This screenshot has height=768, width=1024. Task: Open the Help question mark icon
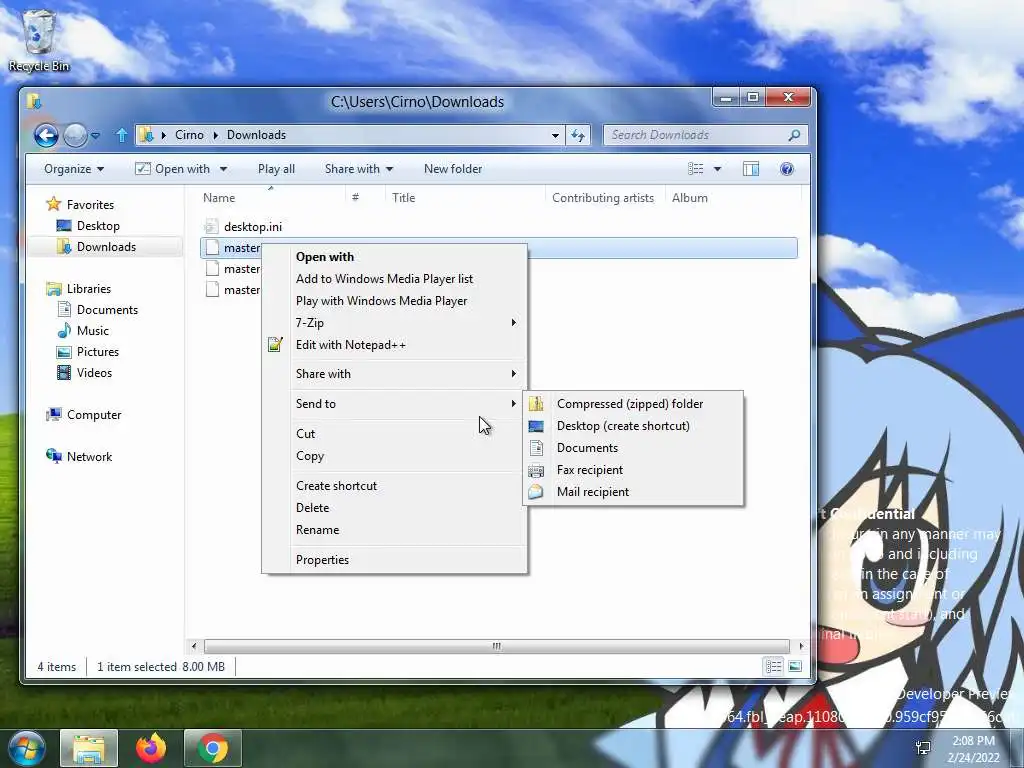coord(787,169)
